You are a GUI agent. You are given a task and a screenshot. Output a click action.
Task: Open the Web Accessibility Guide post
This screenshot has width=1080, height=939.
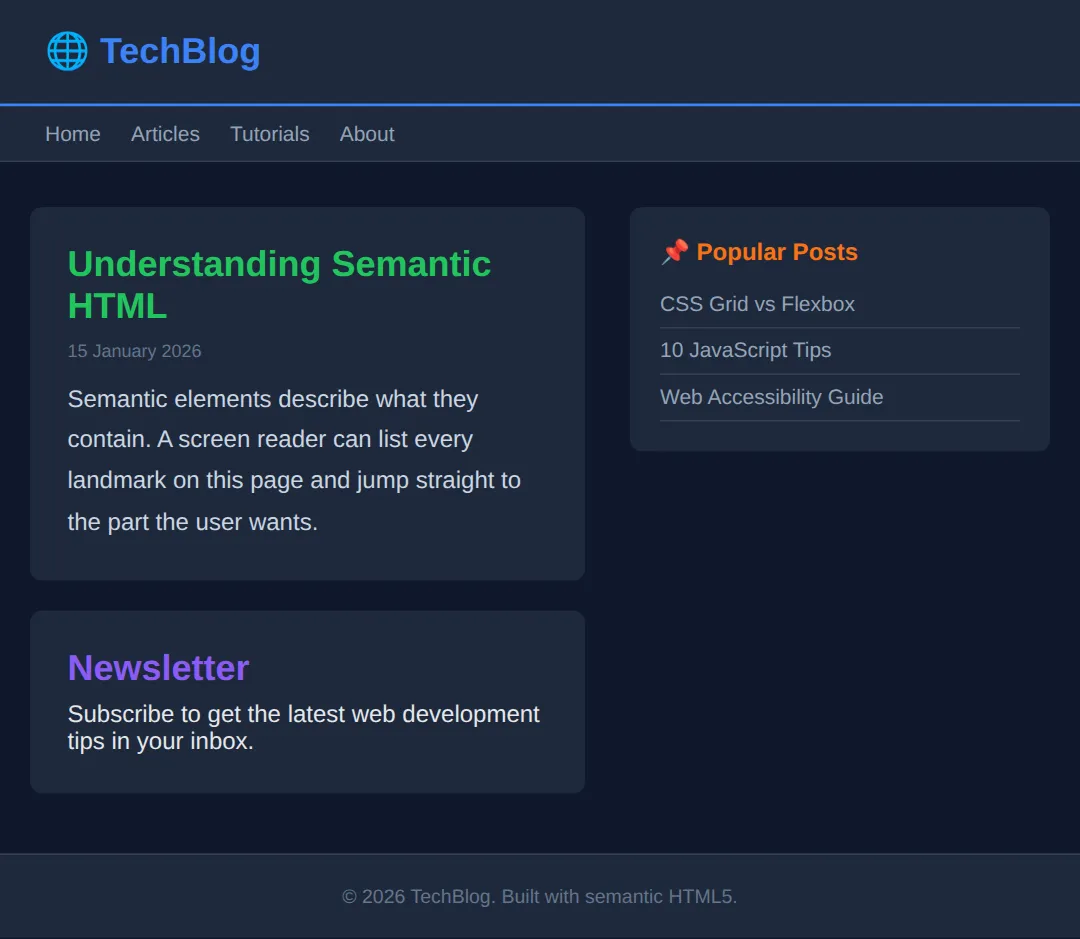pos(771,397)
